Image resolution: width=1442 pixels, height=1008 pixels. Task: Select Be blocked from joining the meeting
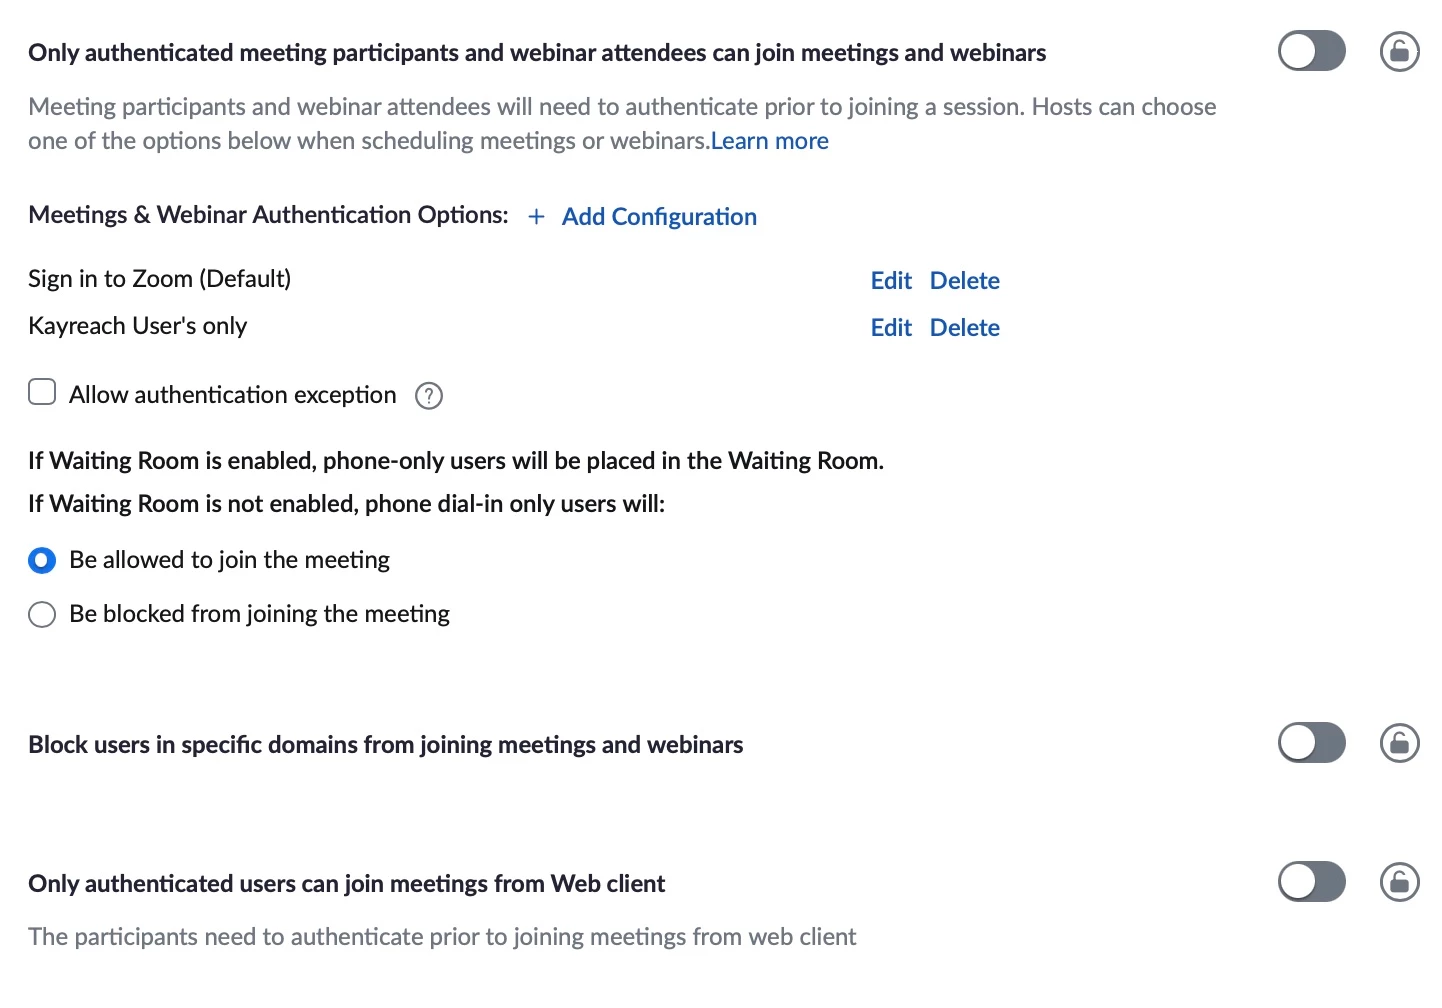click(x=42, y=614)
